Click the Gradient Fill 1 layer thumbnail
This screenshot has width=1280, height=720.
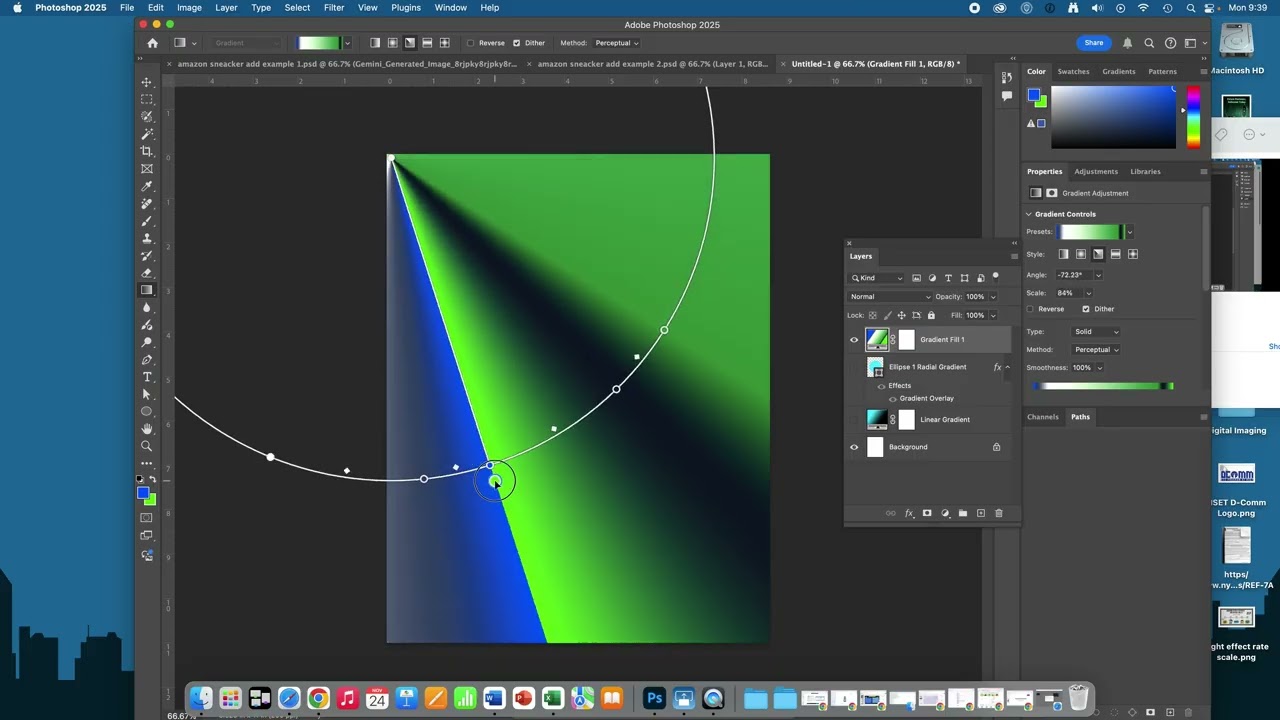click(x=877, y=340)
